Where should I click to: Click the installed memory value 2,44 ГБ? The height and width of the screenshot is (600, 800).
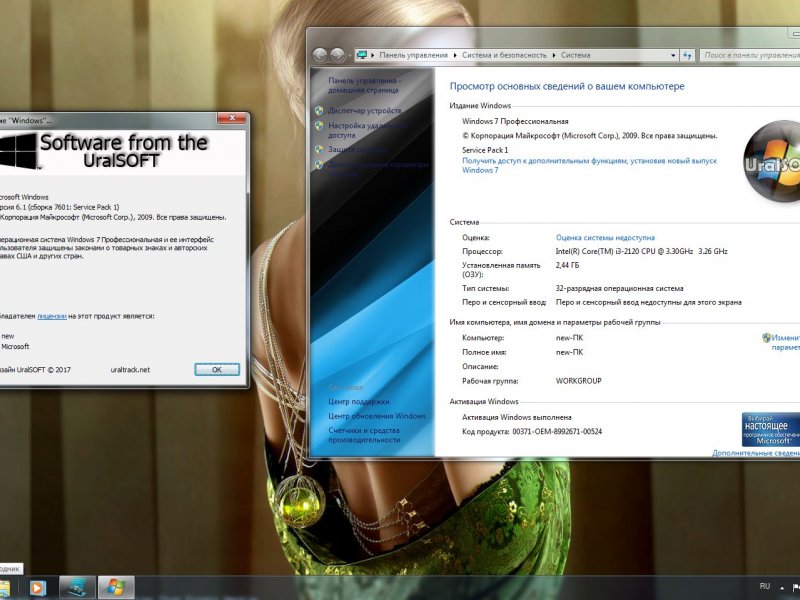coord(567,265)
